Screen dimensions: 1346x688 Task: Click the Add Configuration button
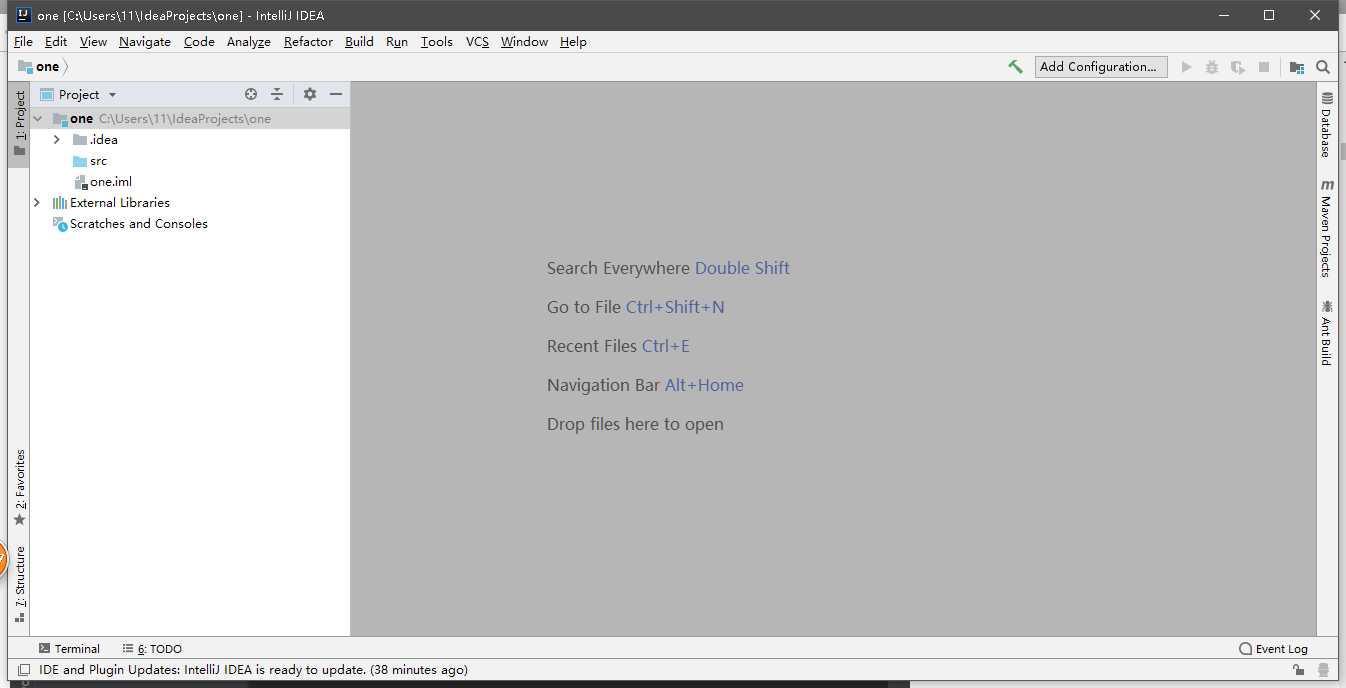(x=1101, y=67)
